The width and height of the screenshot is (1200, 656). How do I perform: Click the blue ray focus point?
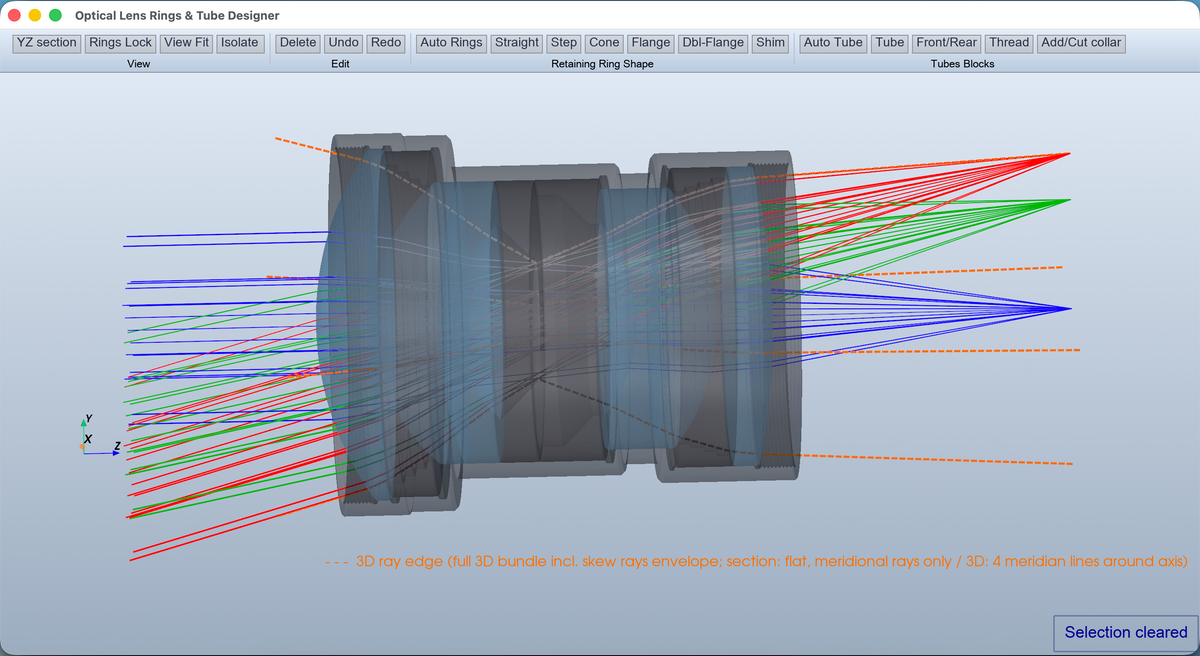click(x=1070, y=309)
